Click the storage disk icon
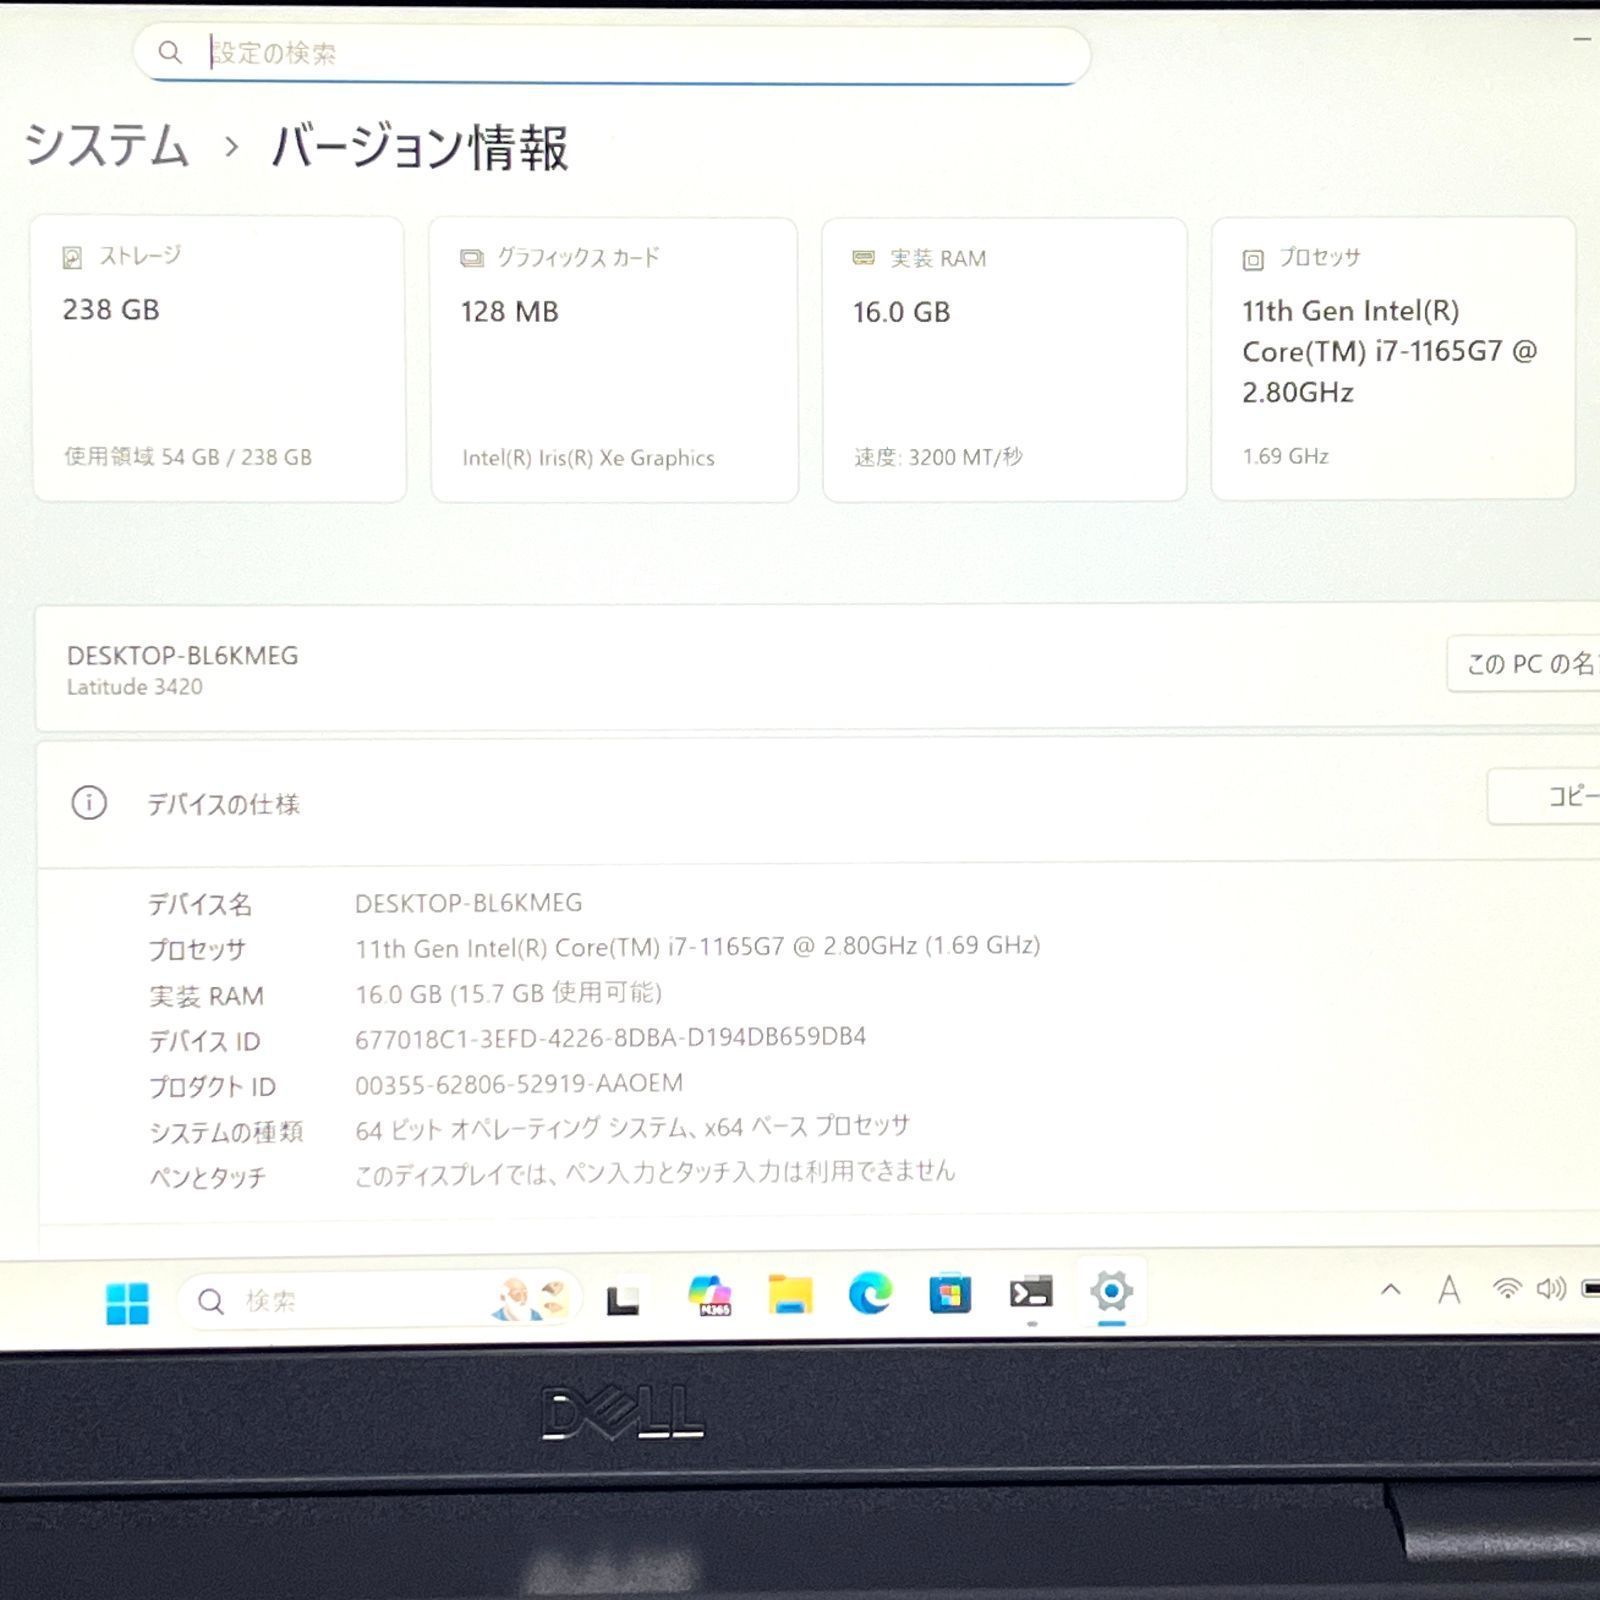 click(x=72, y=258)
